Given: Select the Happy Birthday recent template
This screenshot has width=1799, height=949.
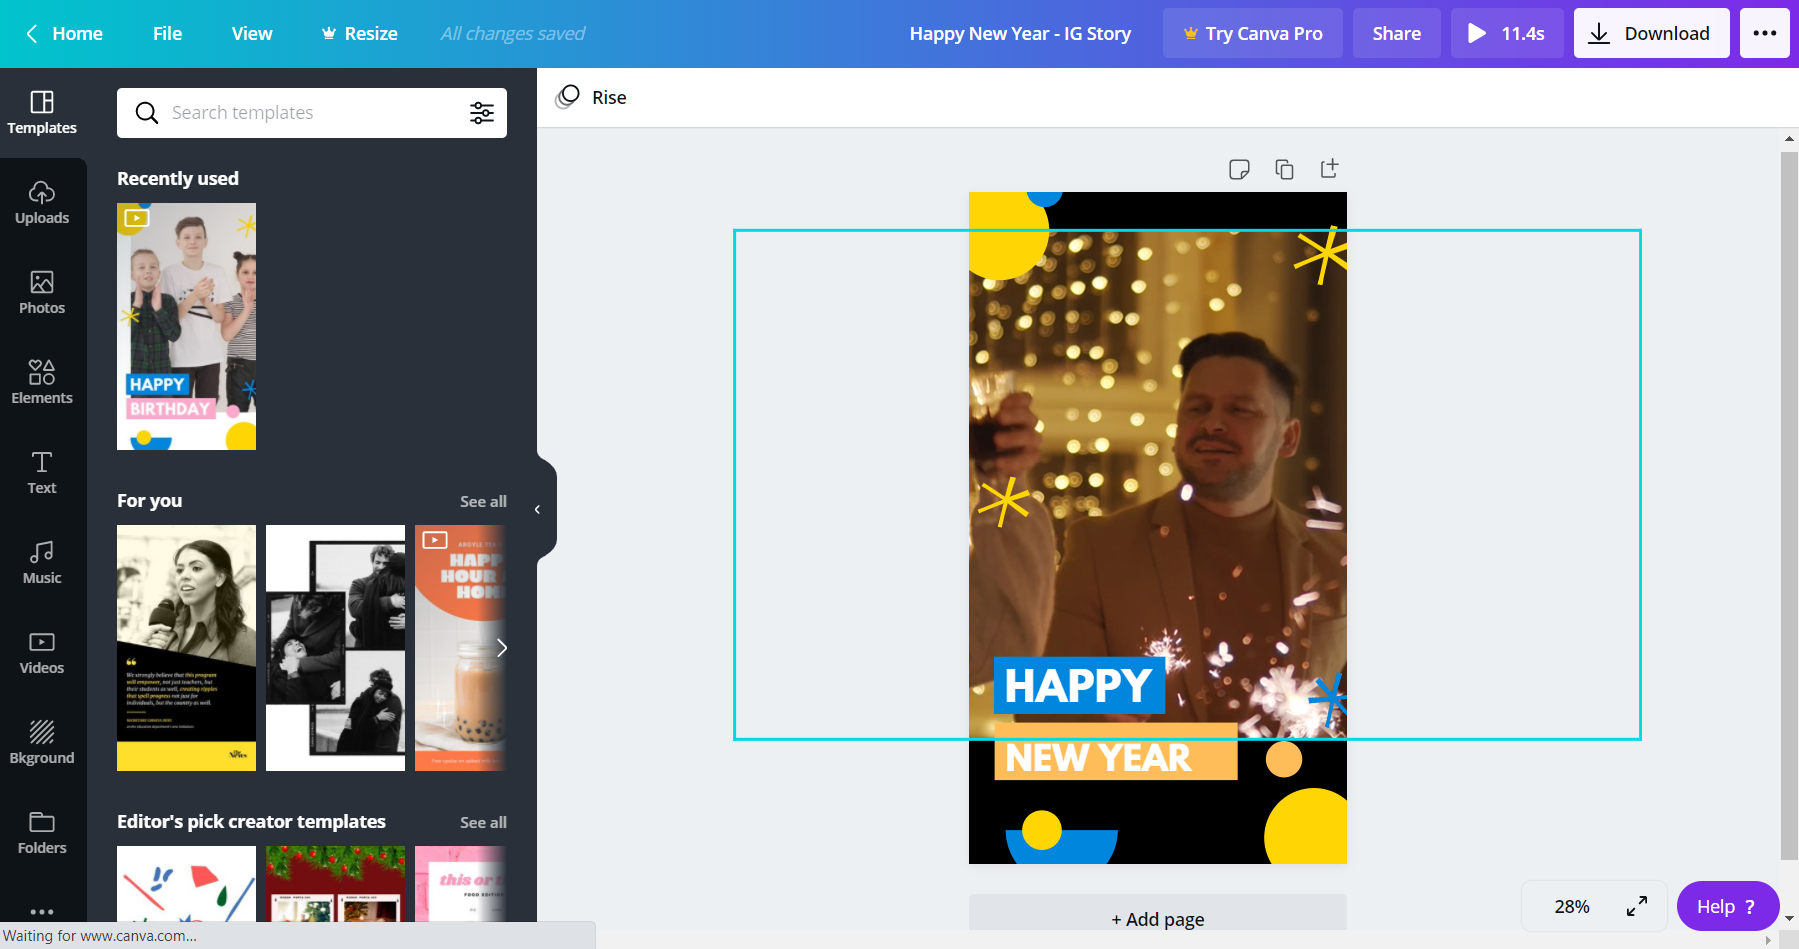Looking at the screenshot, I should pos(186,327).
